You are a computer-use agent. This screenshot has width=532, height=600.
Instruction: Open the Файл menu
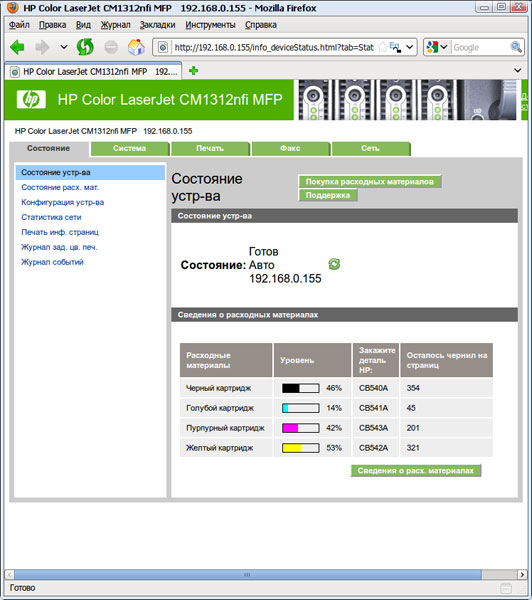(19, 25)
